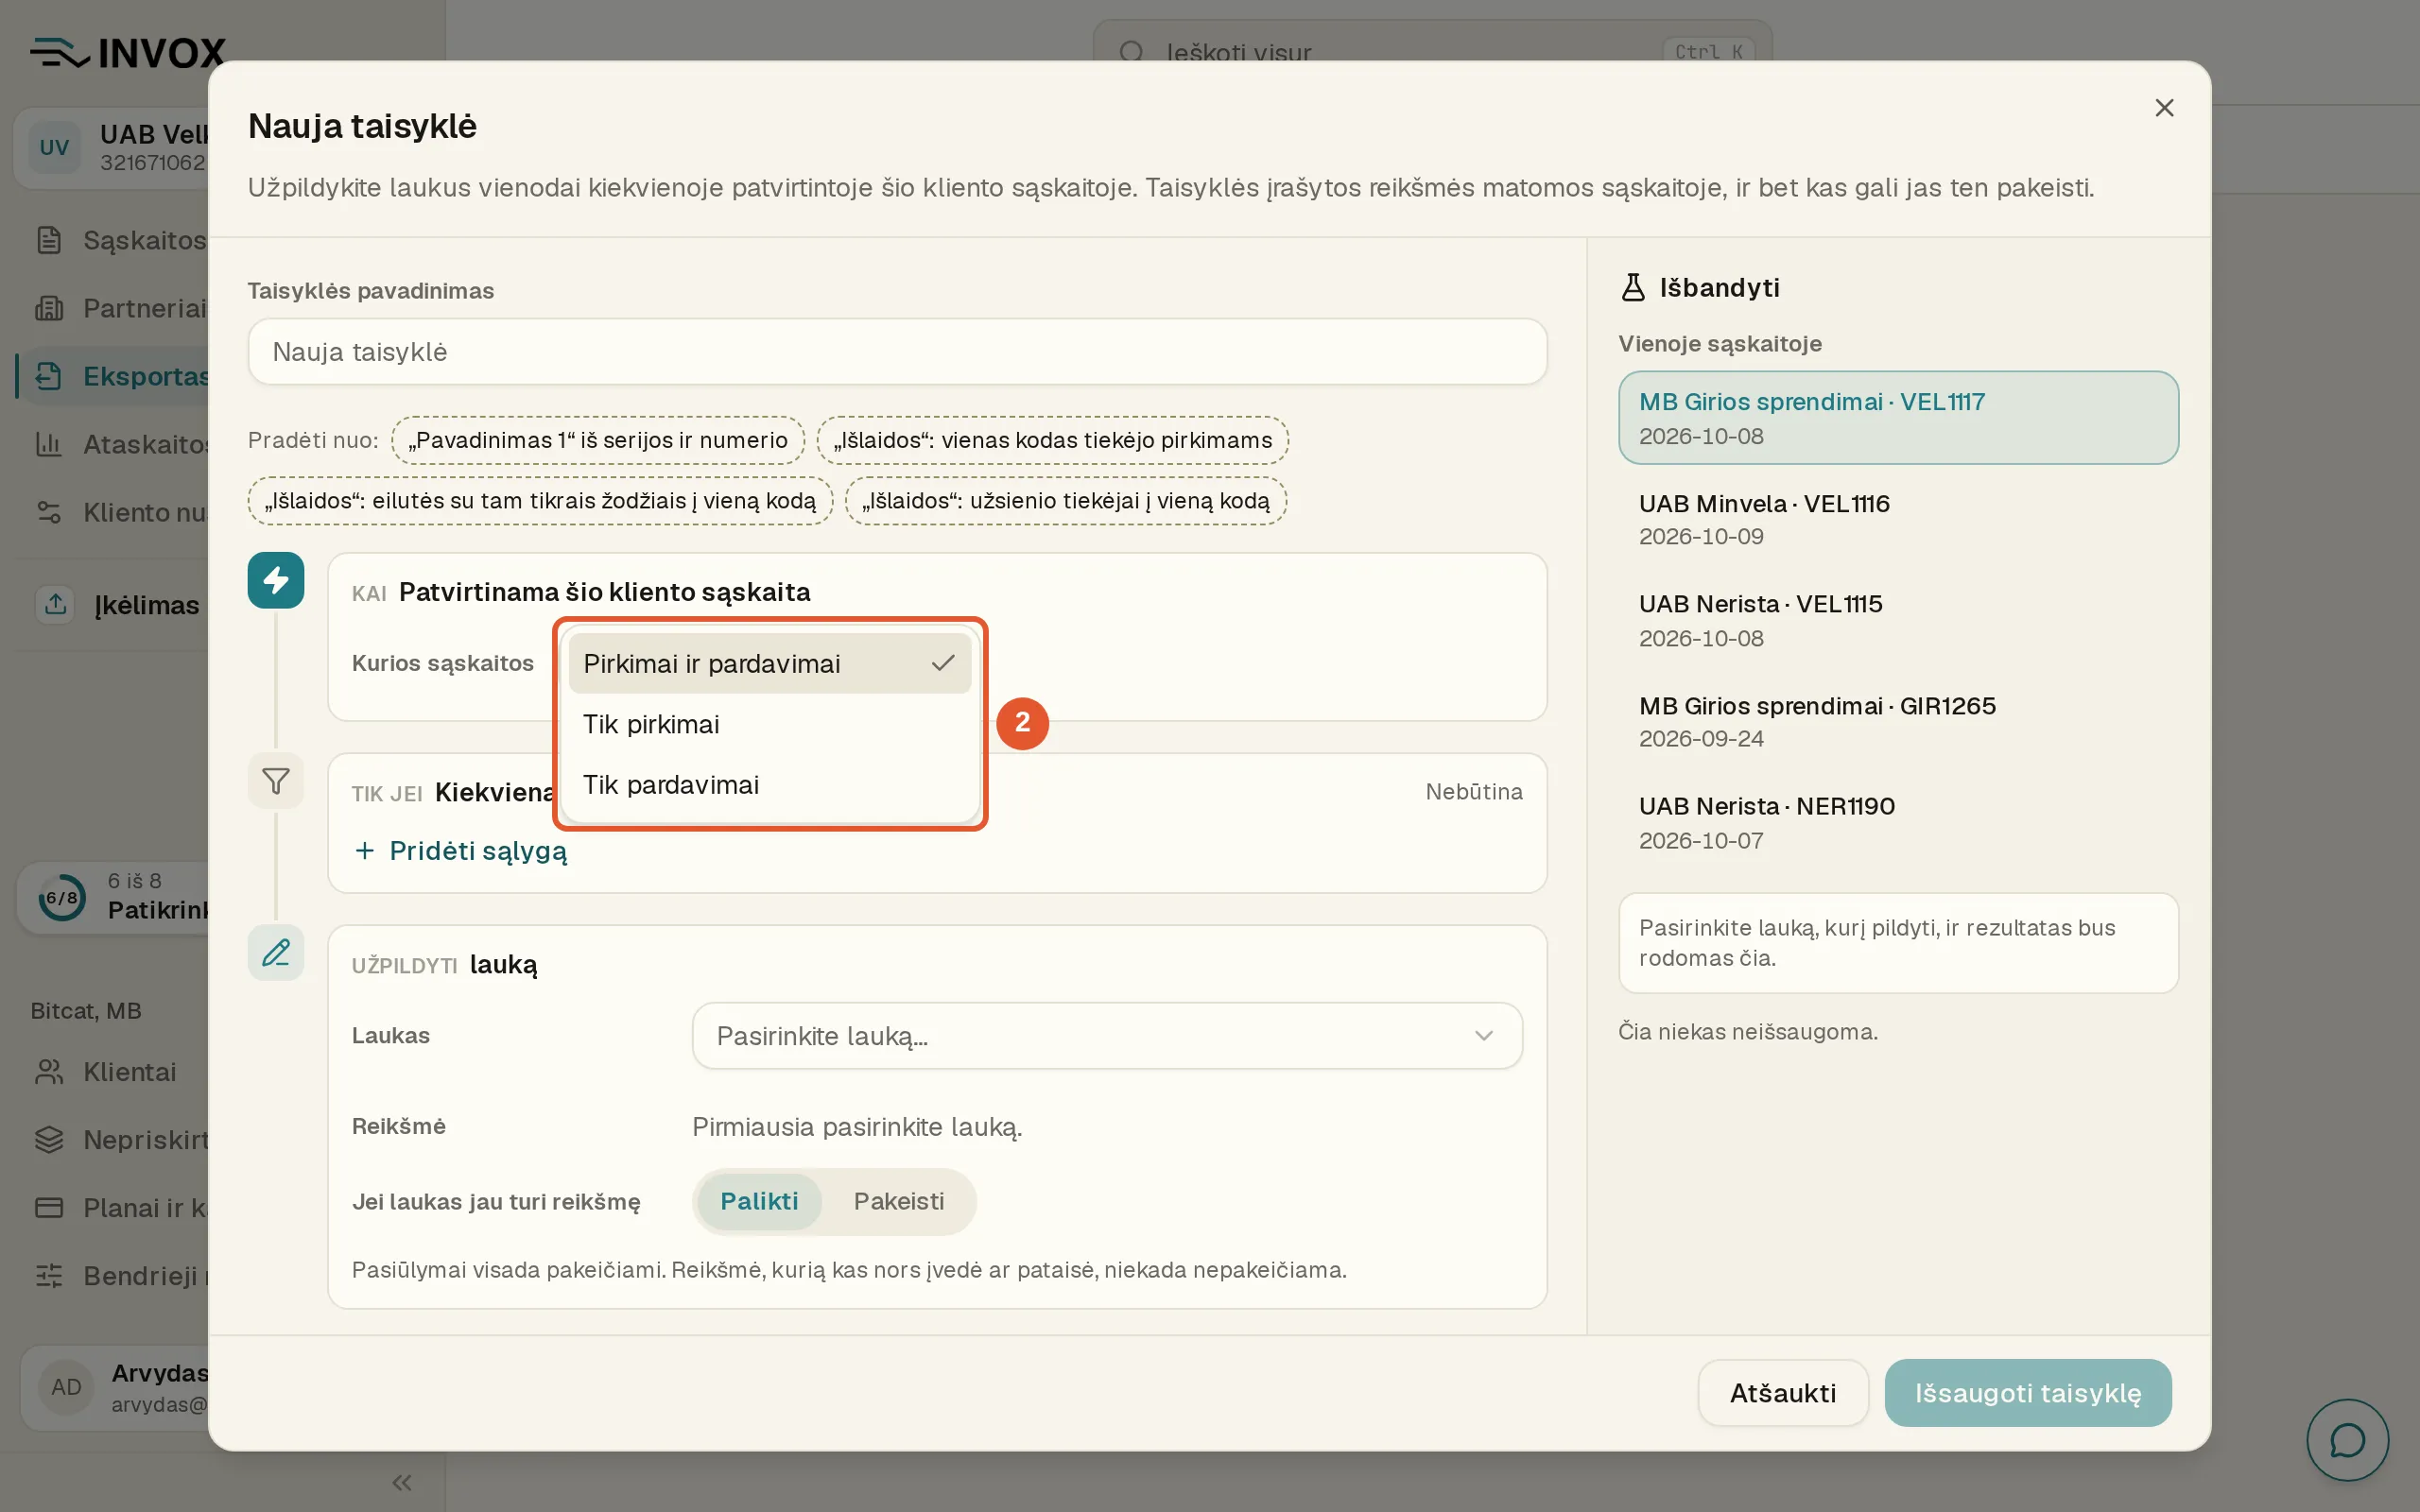The width and height of the screenshot is (2420, 1512).
Task: Select UAB Minvela VEL1116 test invoice
Action: point(1898,519)
